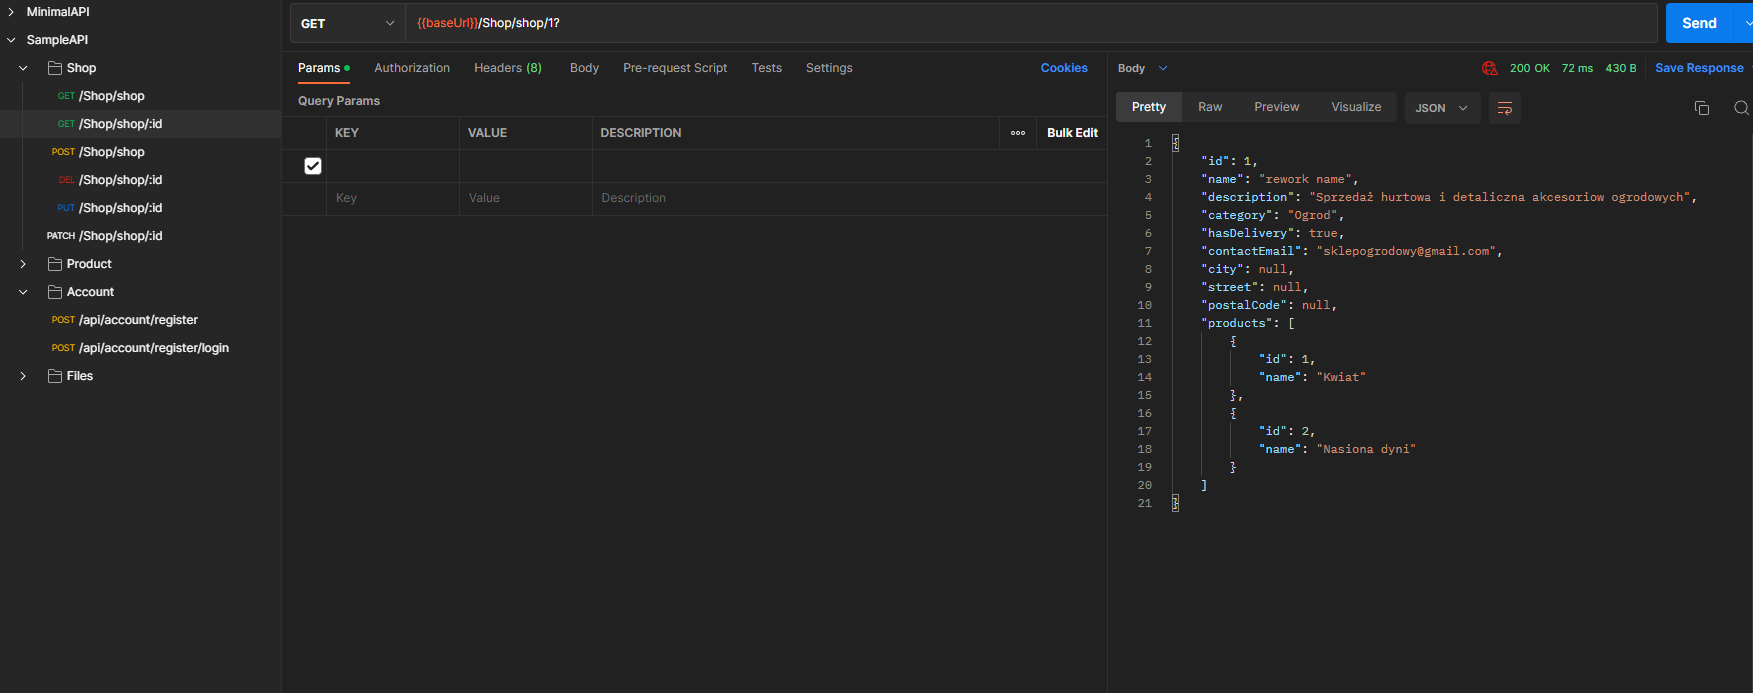Open the GET method dropdown
The width and height of the screenshot is (1753, 693).
[347, 23]
